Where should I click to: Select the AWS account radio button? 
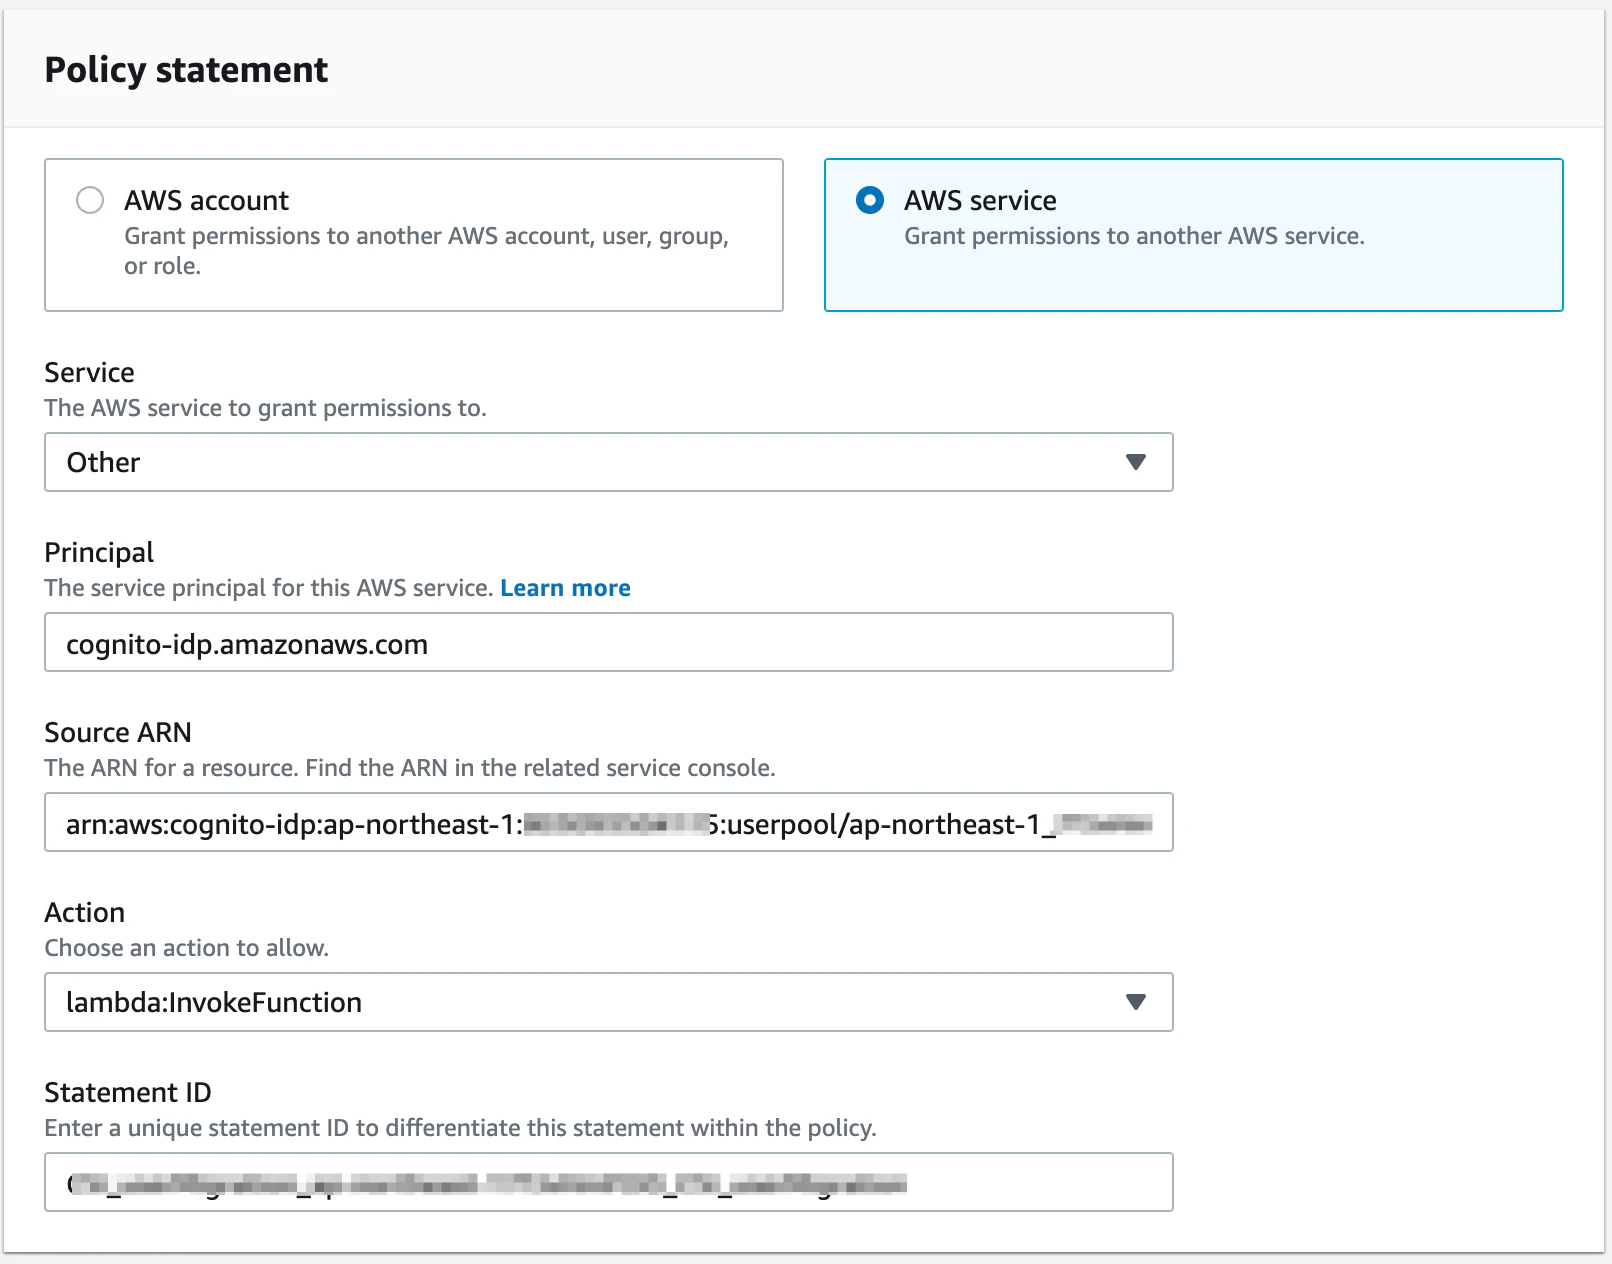pos(90,200)
